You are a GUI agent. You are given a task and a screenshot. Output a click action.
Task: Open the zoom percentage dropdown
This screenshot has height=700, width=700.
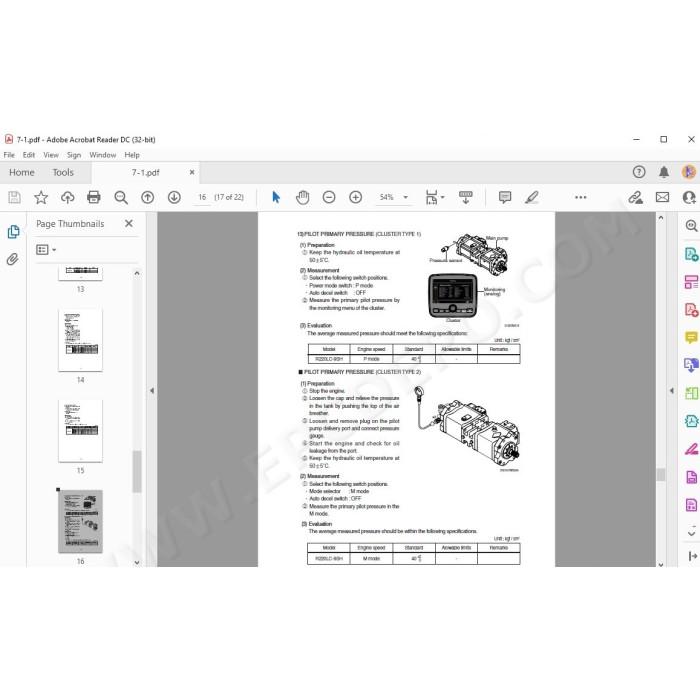click(x=405, y=197)
